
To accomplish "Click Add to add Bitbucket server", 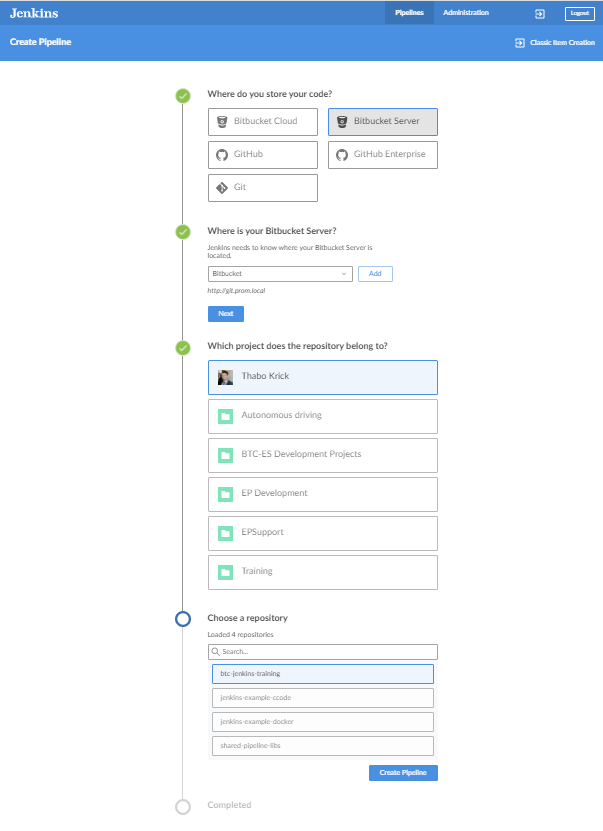I will click(375, 274).
